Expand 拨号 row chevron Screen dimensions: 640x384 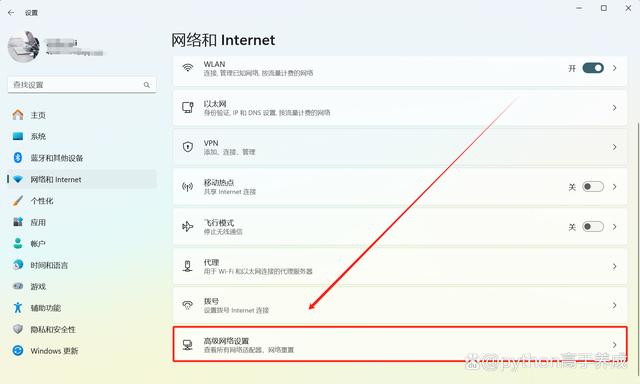click(614, 305)
